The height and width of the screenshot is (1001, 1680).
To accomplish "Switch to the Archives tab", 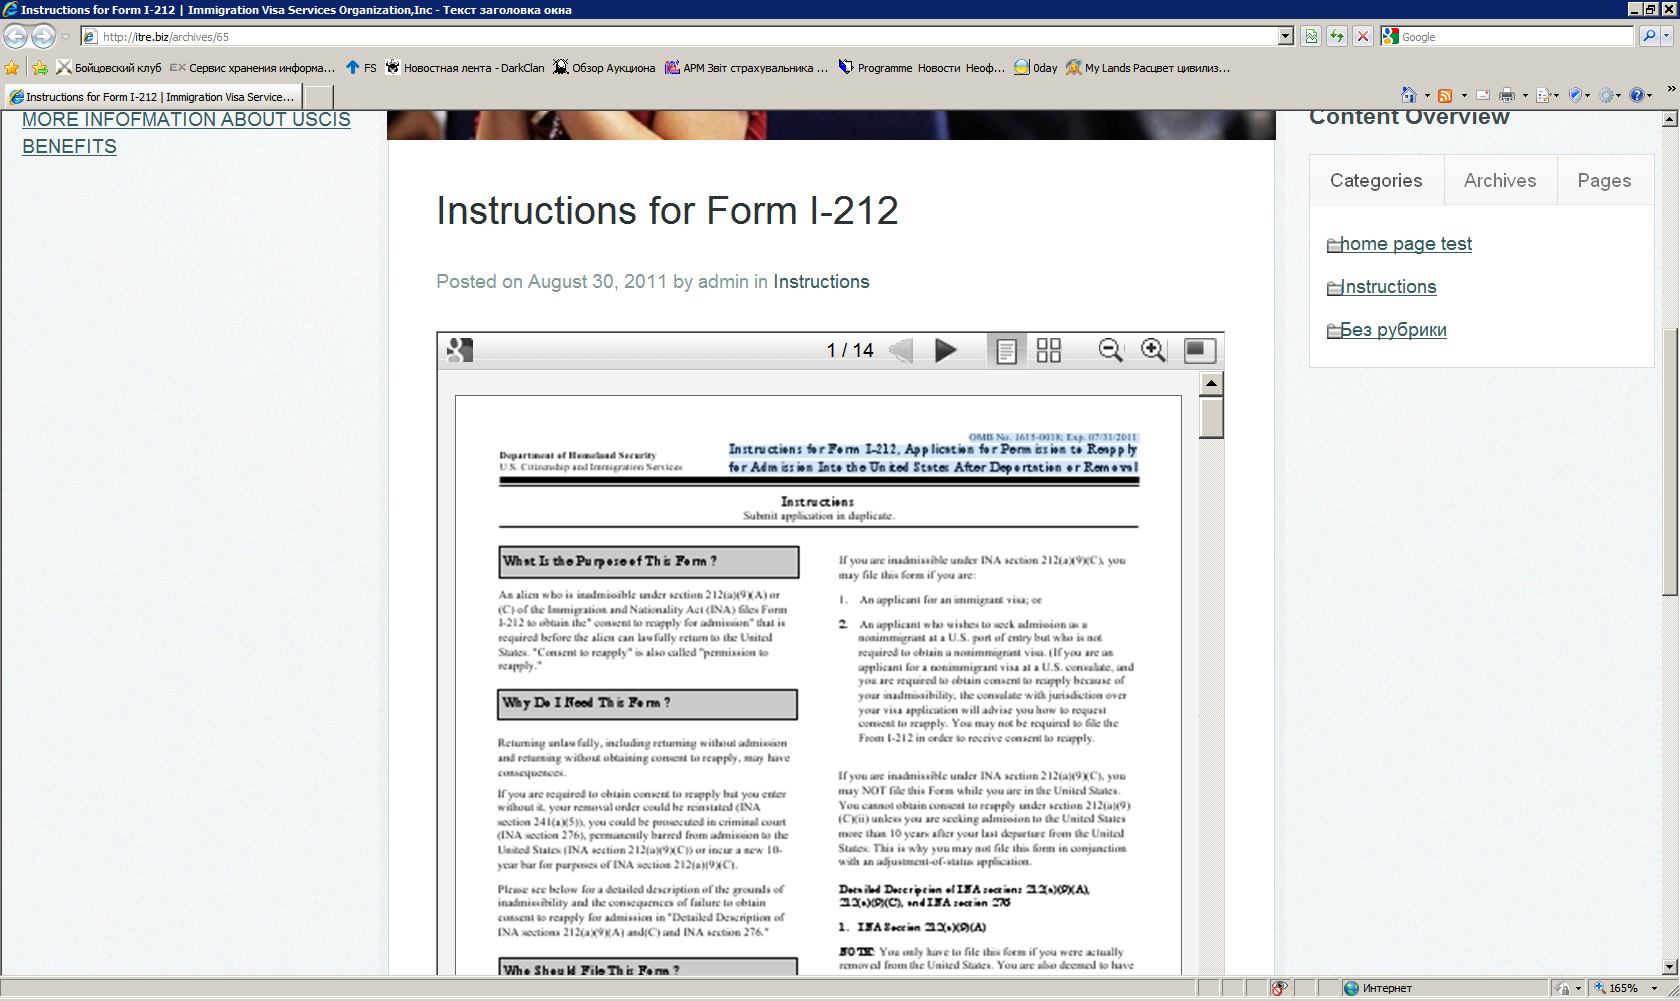I will [x=1500, y=180].
